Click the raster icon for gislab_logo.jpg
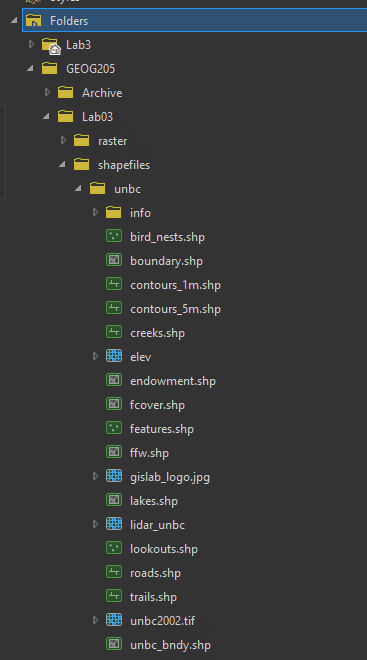Viewport: 367px width, 660px height. click(114, 476)
